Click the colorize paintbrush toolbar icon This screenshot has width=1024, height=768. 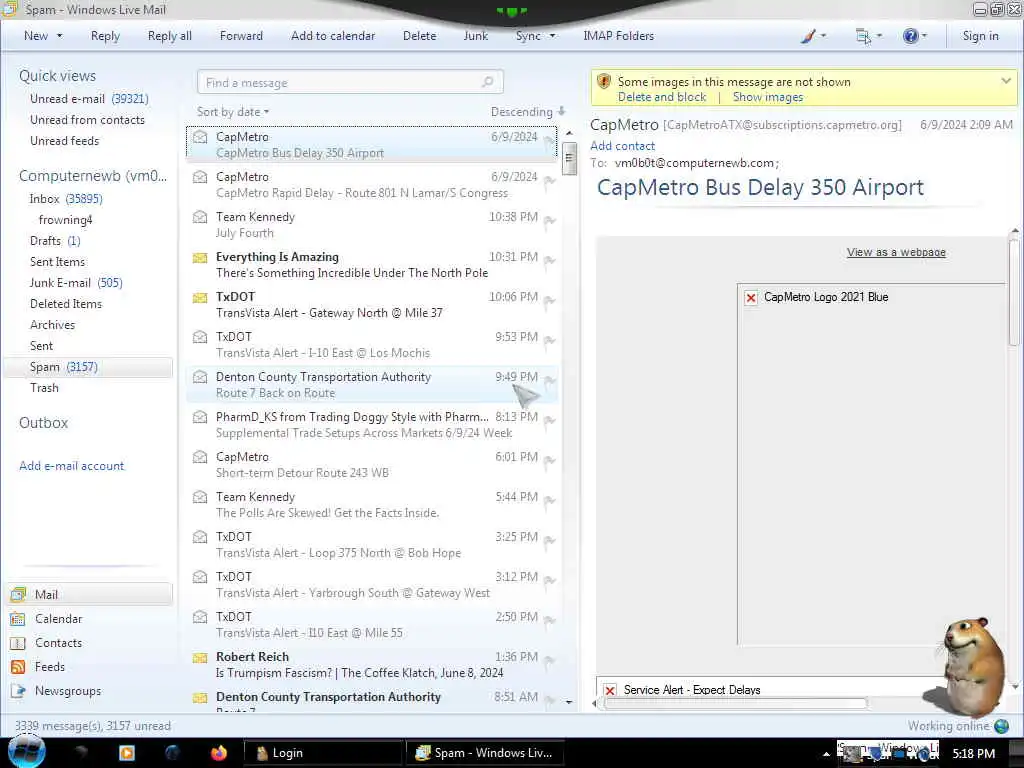coord(808,37)
